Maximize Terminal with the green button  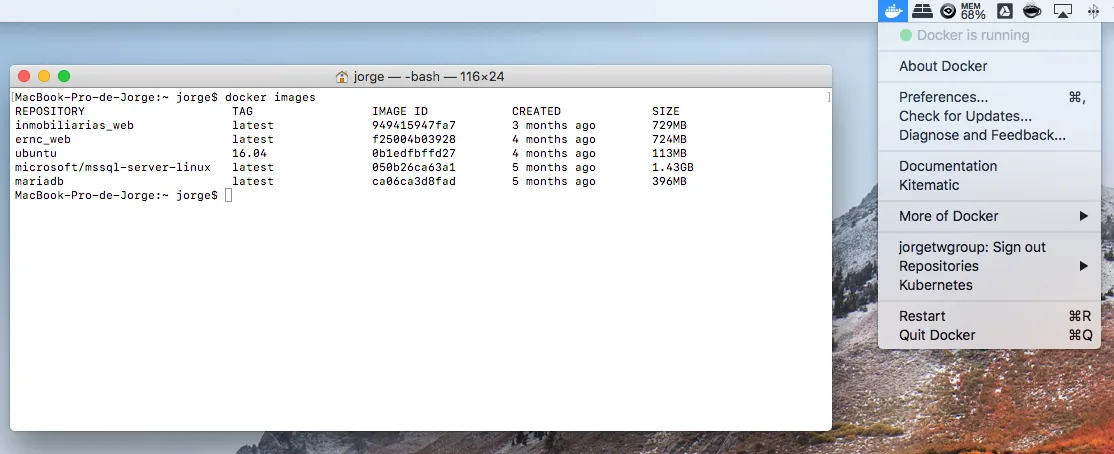pos(64,76)
